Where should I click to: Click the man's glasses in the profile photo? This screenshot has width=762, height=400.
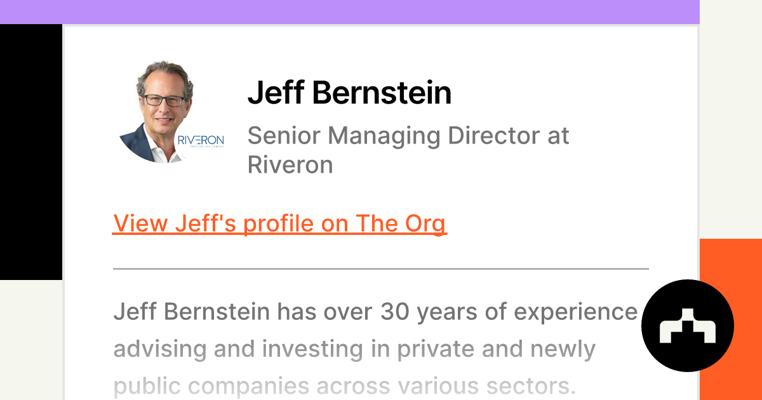(164, 100)
